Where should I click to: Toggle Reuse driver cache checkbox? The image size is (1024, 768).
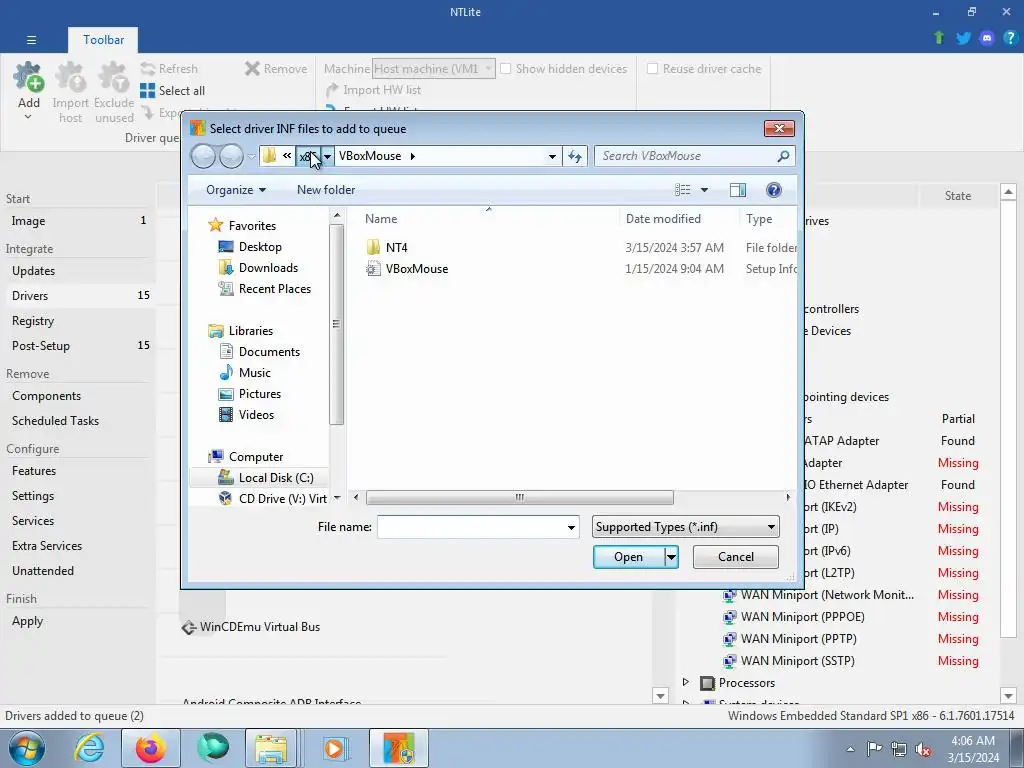652,69
